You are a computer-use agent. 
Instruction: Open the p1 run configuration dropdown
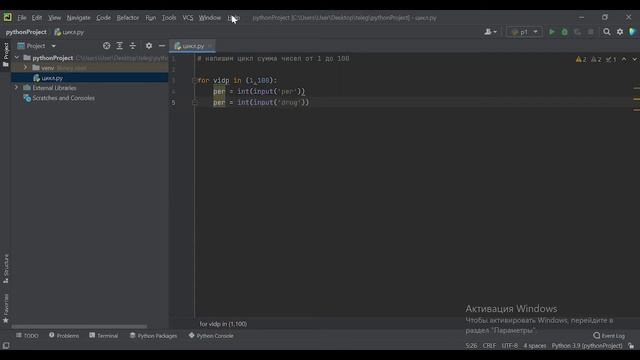click(524, 32)
